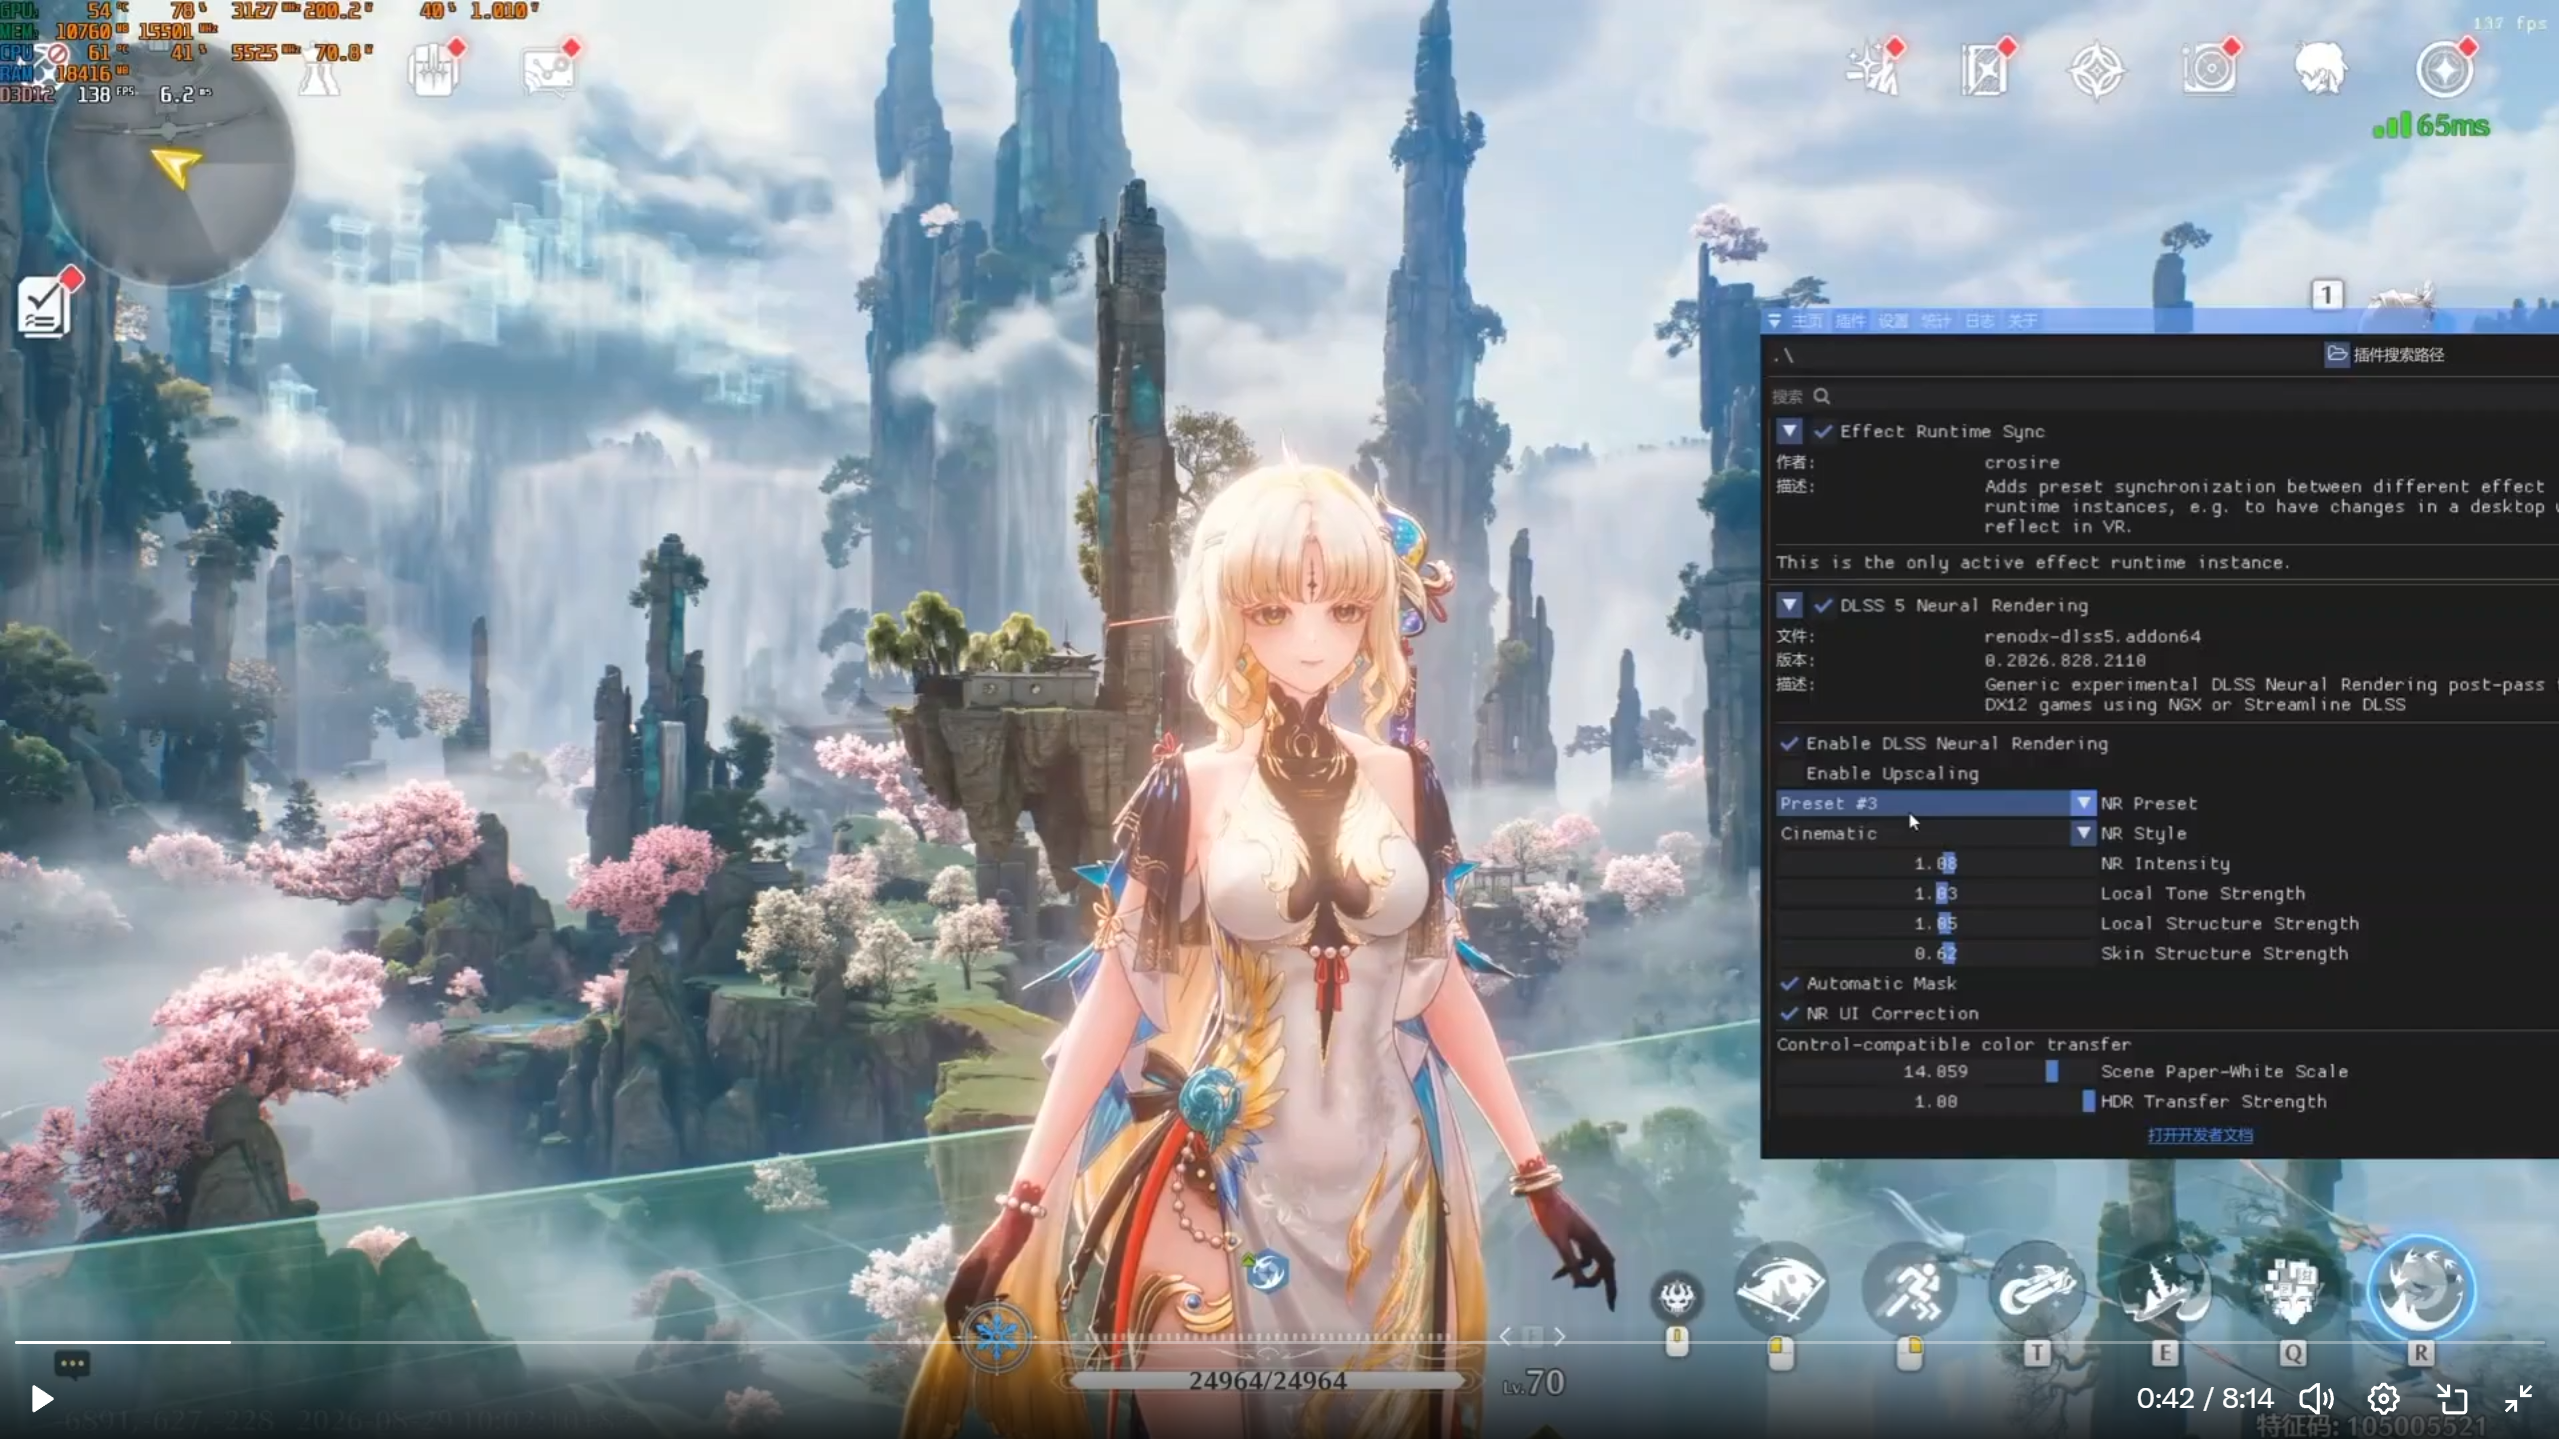Click the blue snowflake icon above health bar
Viewport: 2559px width, 1439px height.
(x=997, y=1335)
